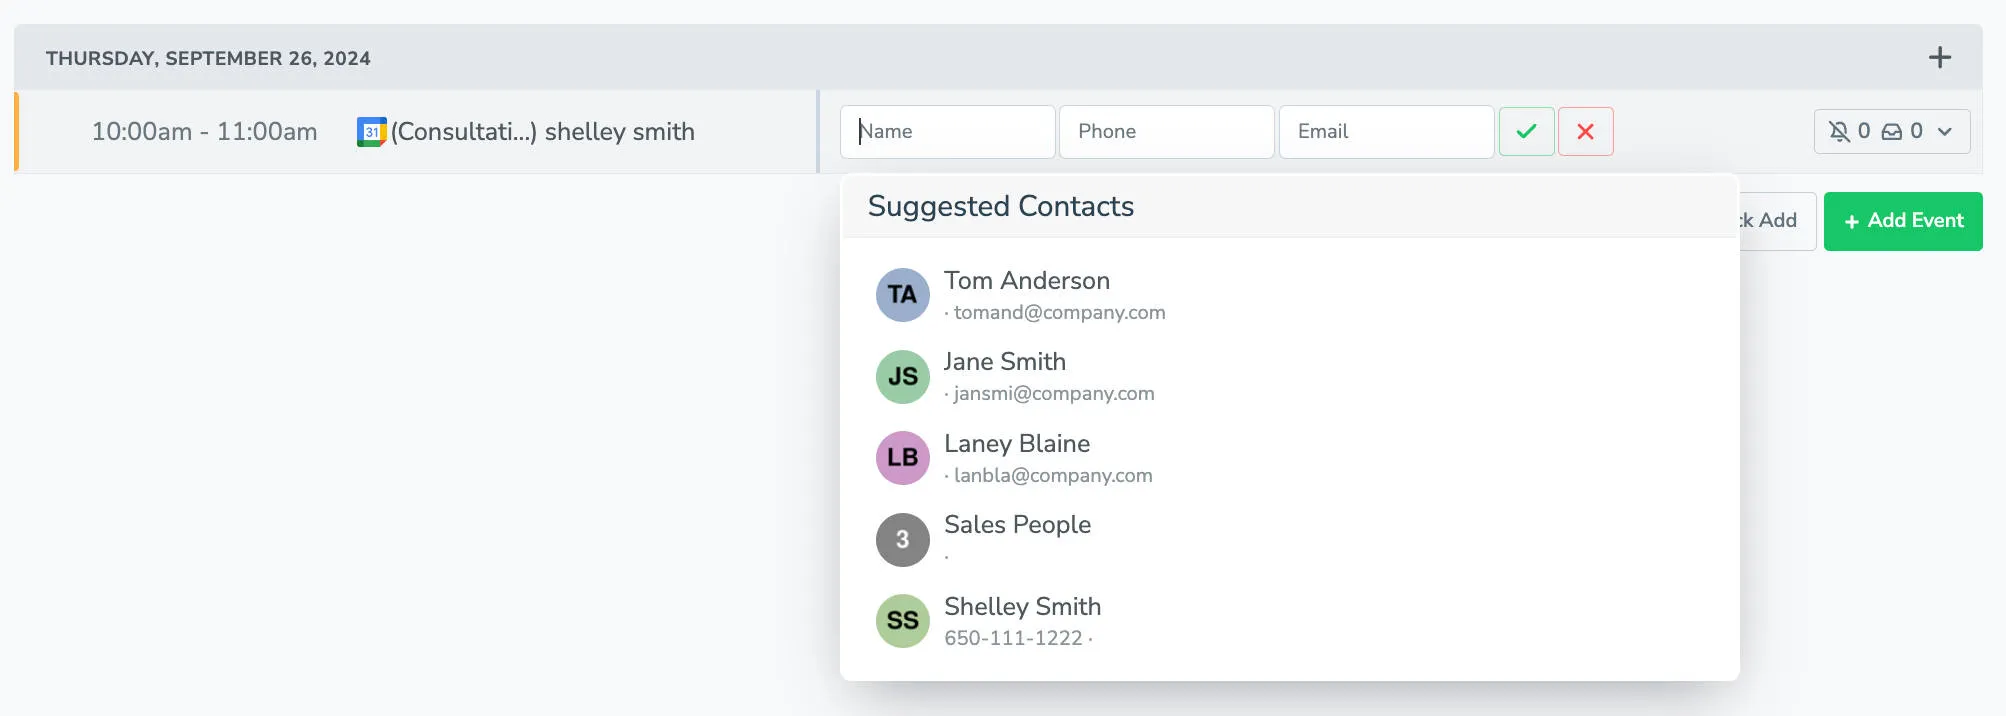Screen dimensions: 2006x716
Task: Click the green Add Event button
Action: pos(1902,221)
